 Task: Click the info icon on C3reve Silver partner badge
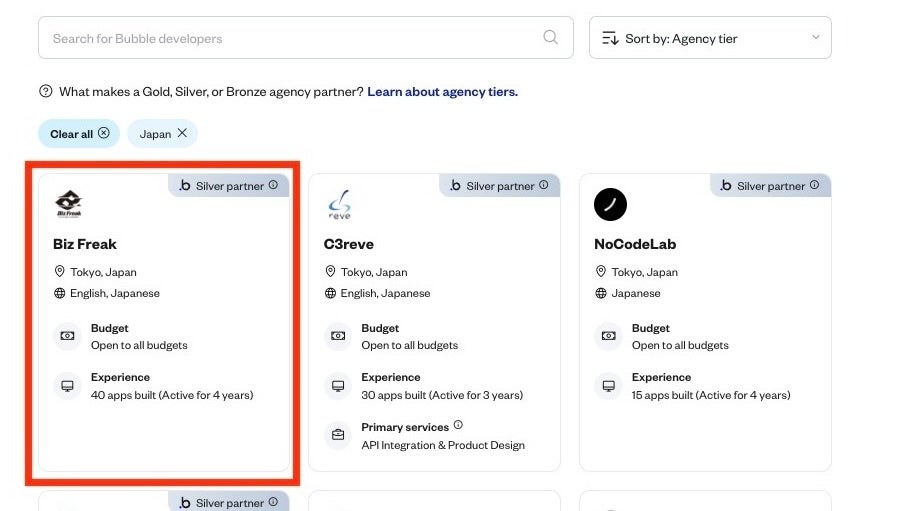(543, 184)
